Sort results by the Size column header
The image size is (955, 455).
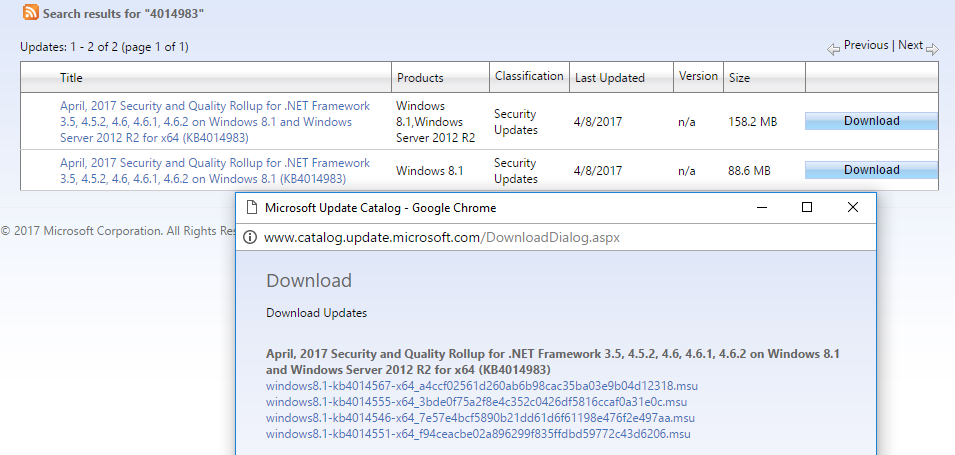(739, 78)
